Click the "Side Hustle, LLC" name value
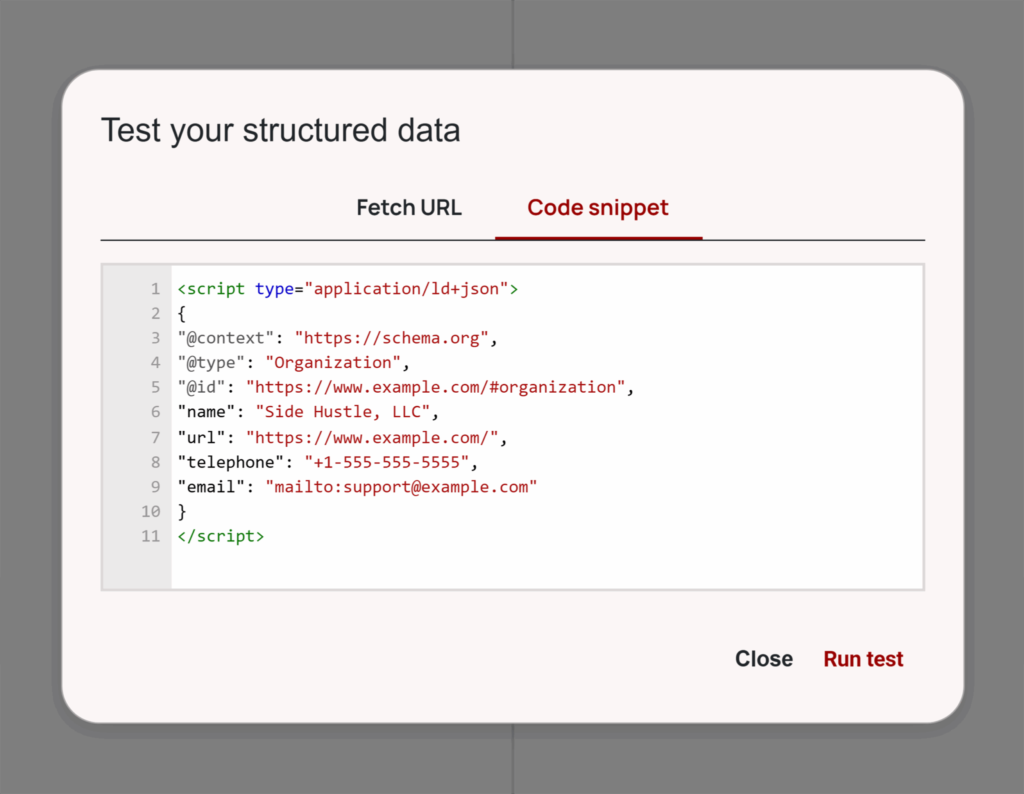This screenshot has height=794, width=1024. coord(345,412)
